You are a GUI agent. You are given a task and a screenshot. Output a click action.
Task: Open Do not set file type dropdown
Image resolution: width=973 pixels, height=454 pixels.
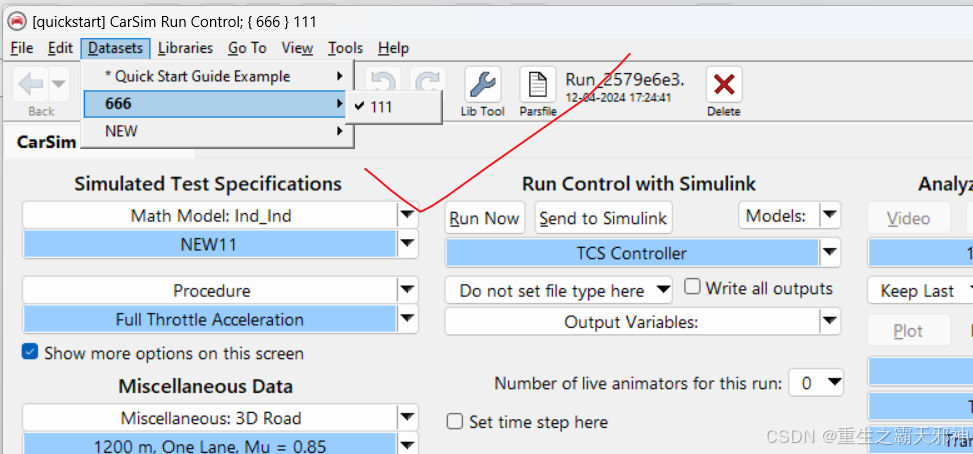558,290
